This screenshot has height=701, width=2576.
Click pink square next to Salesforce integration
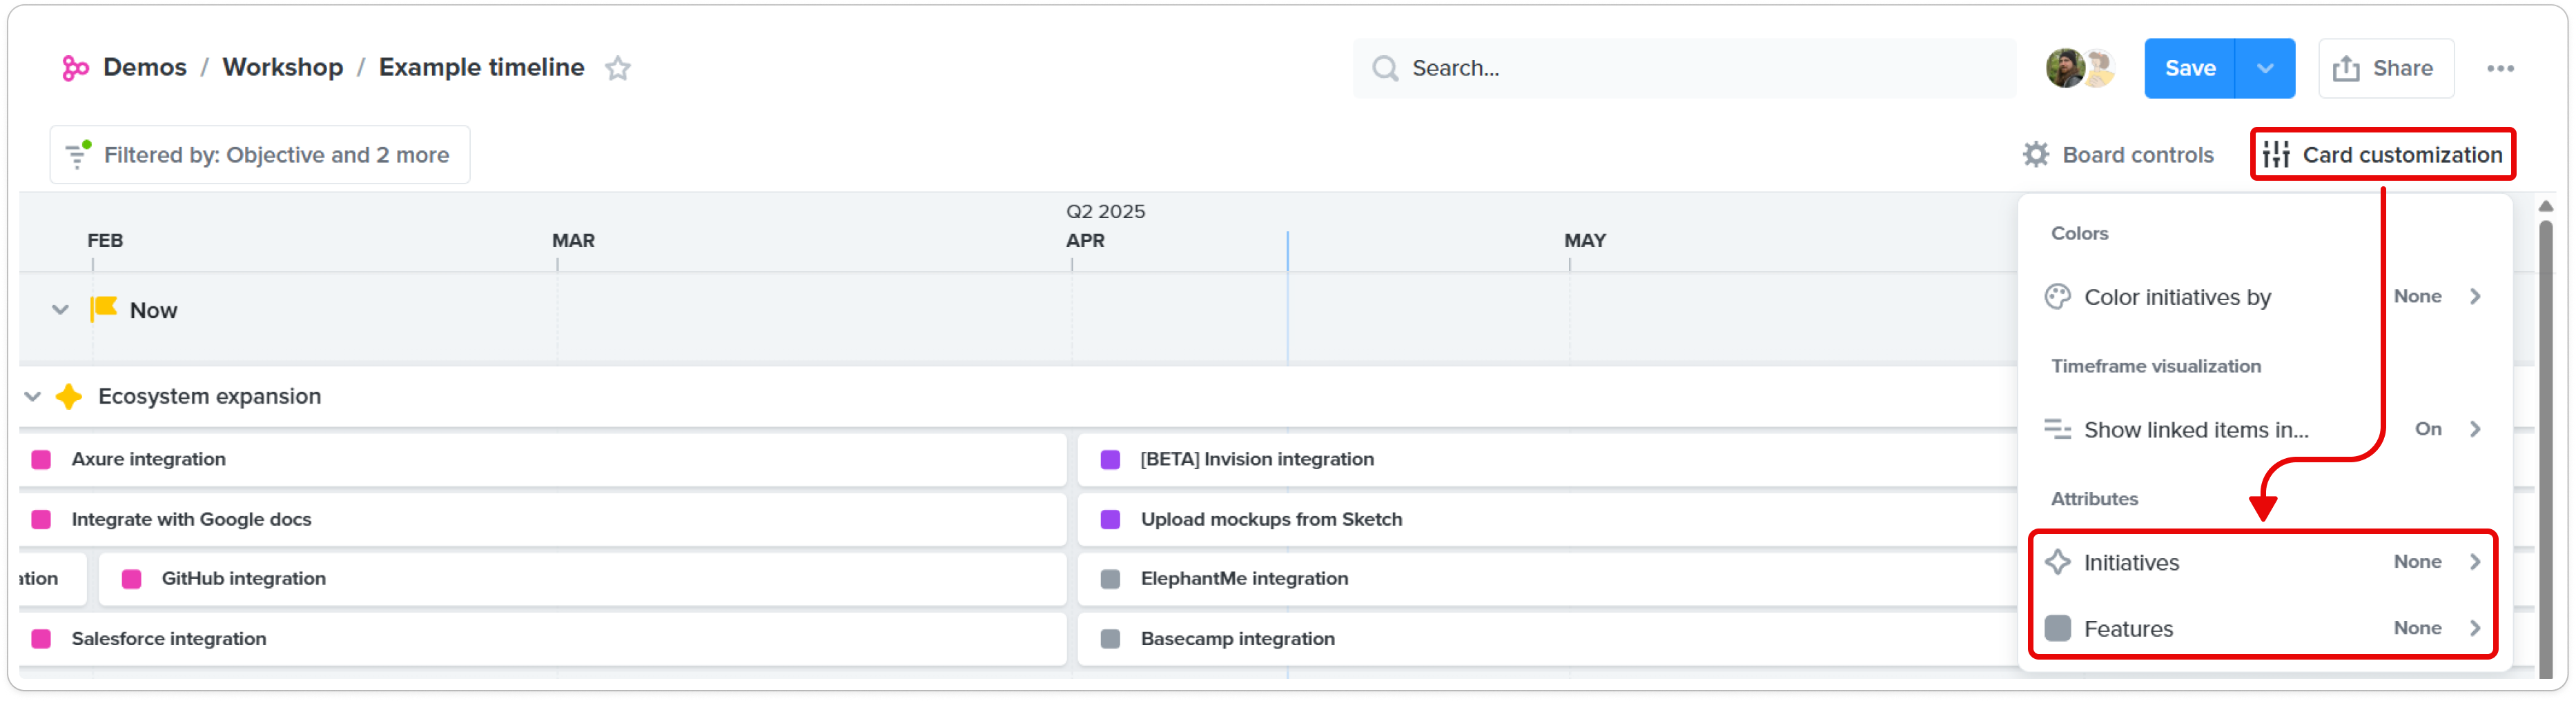tap(41, 639)
